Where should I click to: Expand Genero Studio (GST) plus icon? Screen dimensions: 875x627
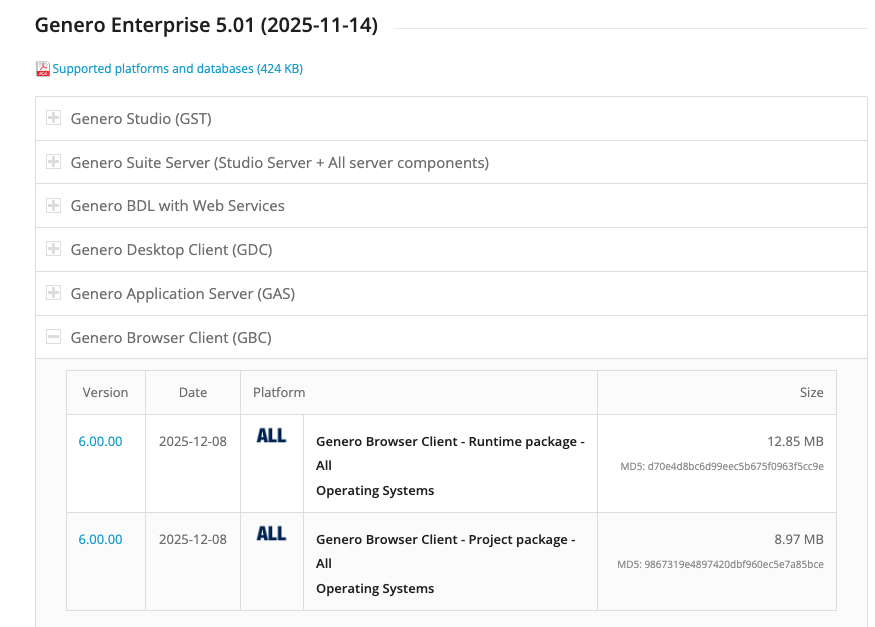coord(54,118)
